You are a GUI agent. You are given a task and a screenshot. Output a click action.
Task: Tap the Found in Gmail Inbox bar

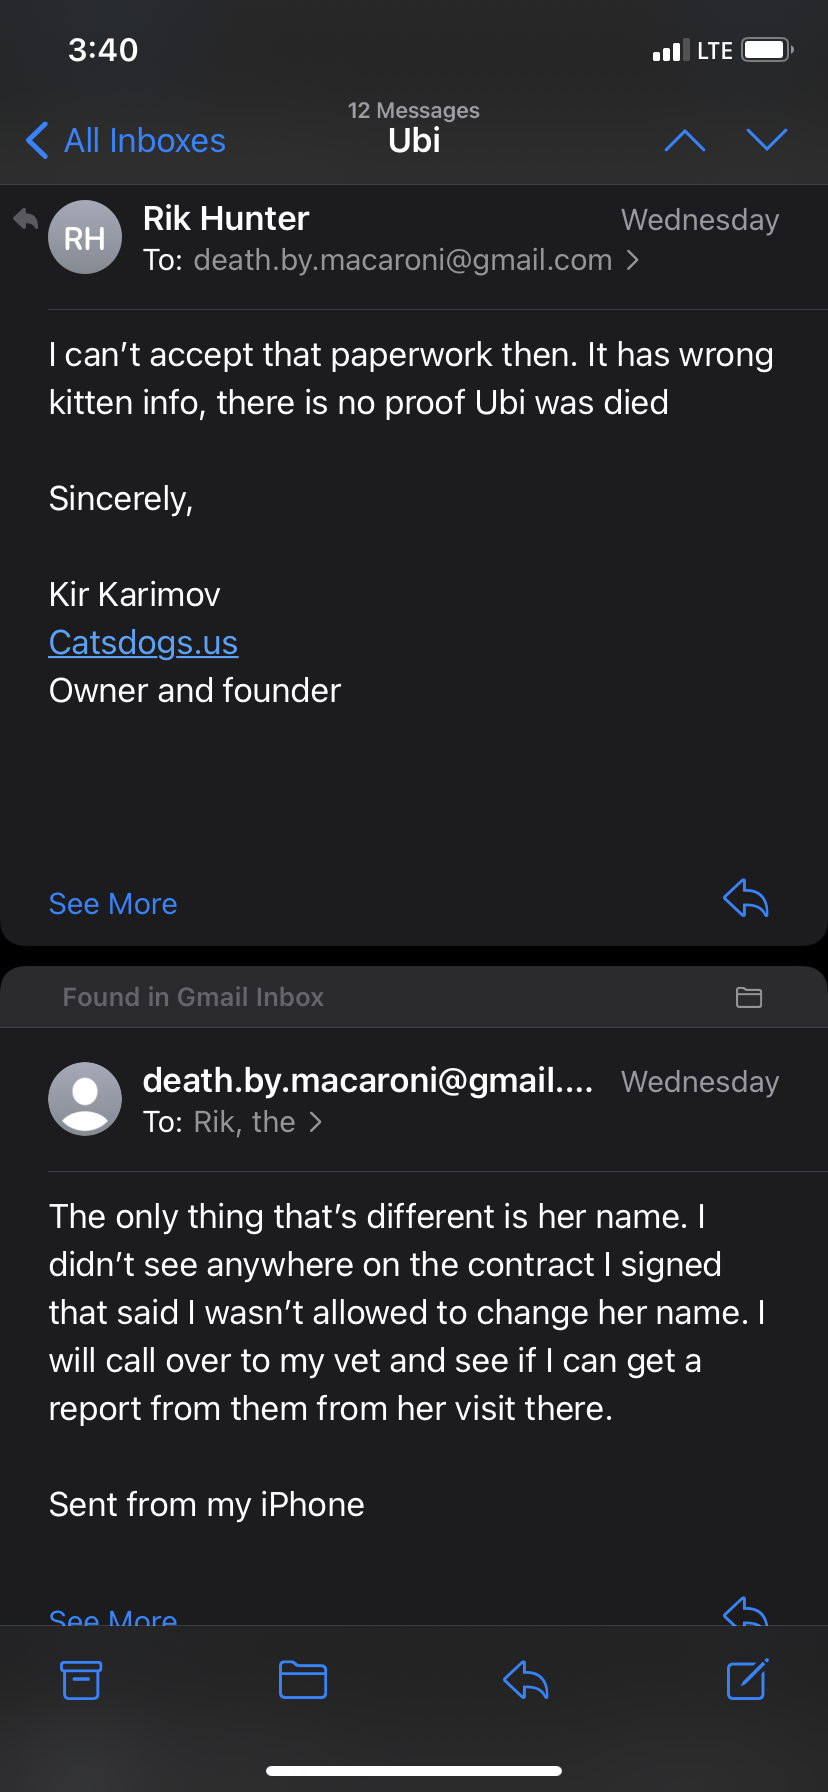[x=414, y=997]
